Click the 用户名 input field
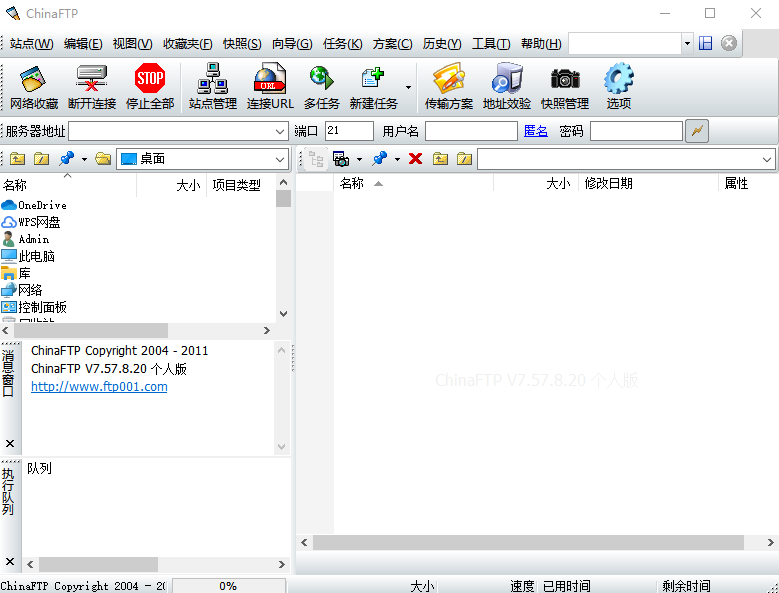 point(470,131)
